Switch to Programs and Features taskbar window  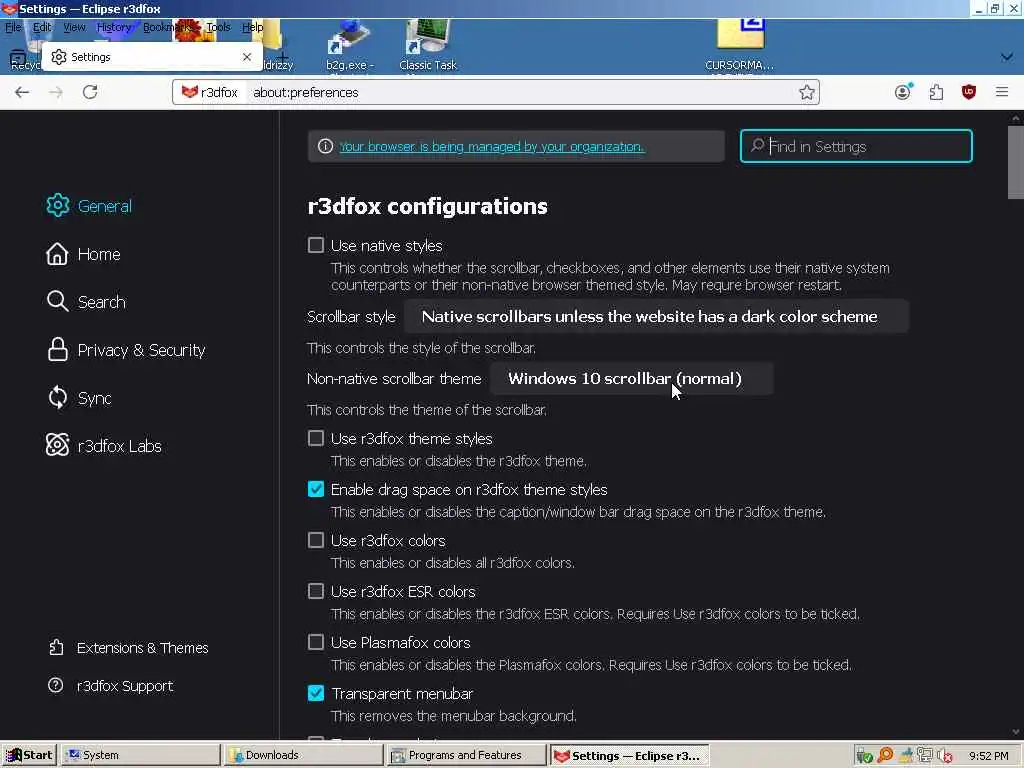click(x=466, y=755)
